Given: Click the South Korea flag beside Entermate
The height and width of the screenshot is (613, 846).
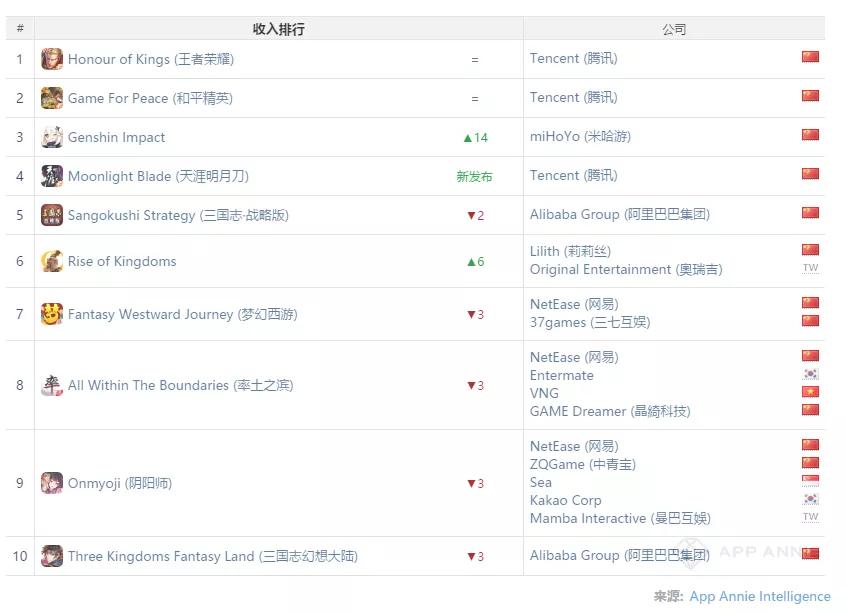Looking at the screenshot, I should coord(810,373).
